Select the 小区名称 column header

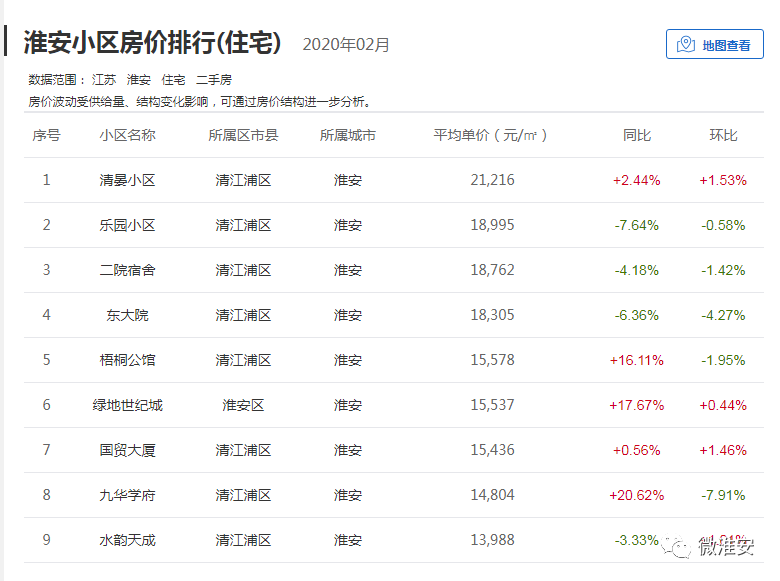127,135
